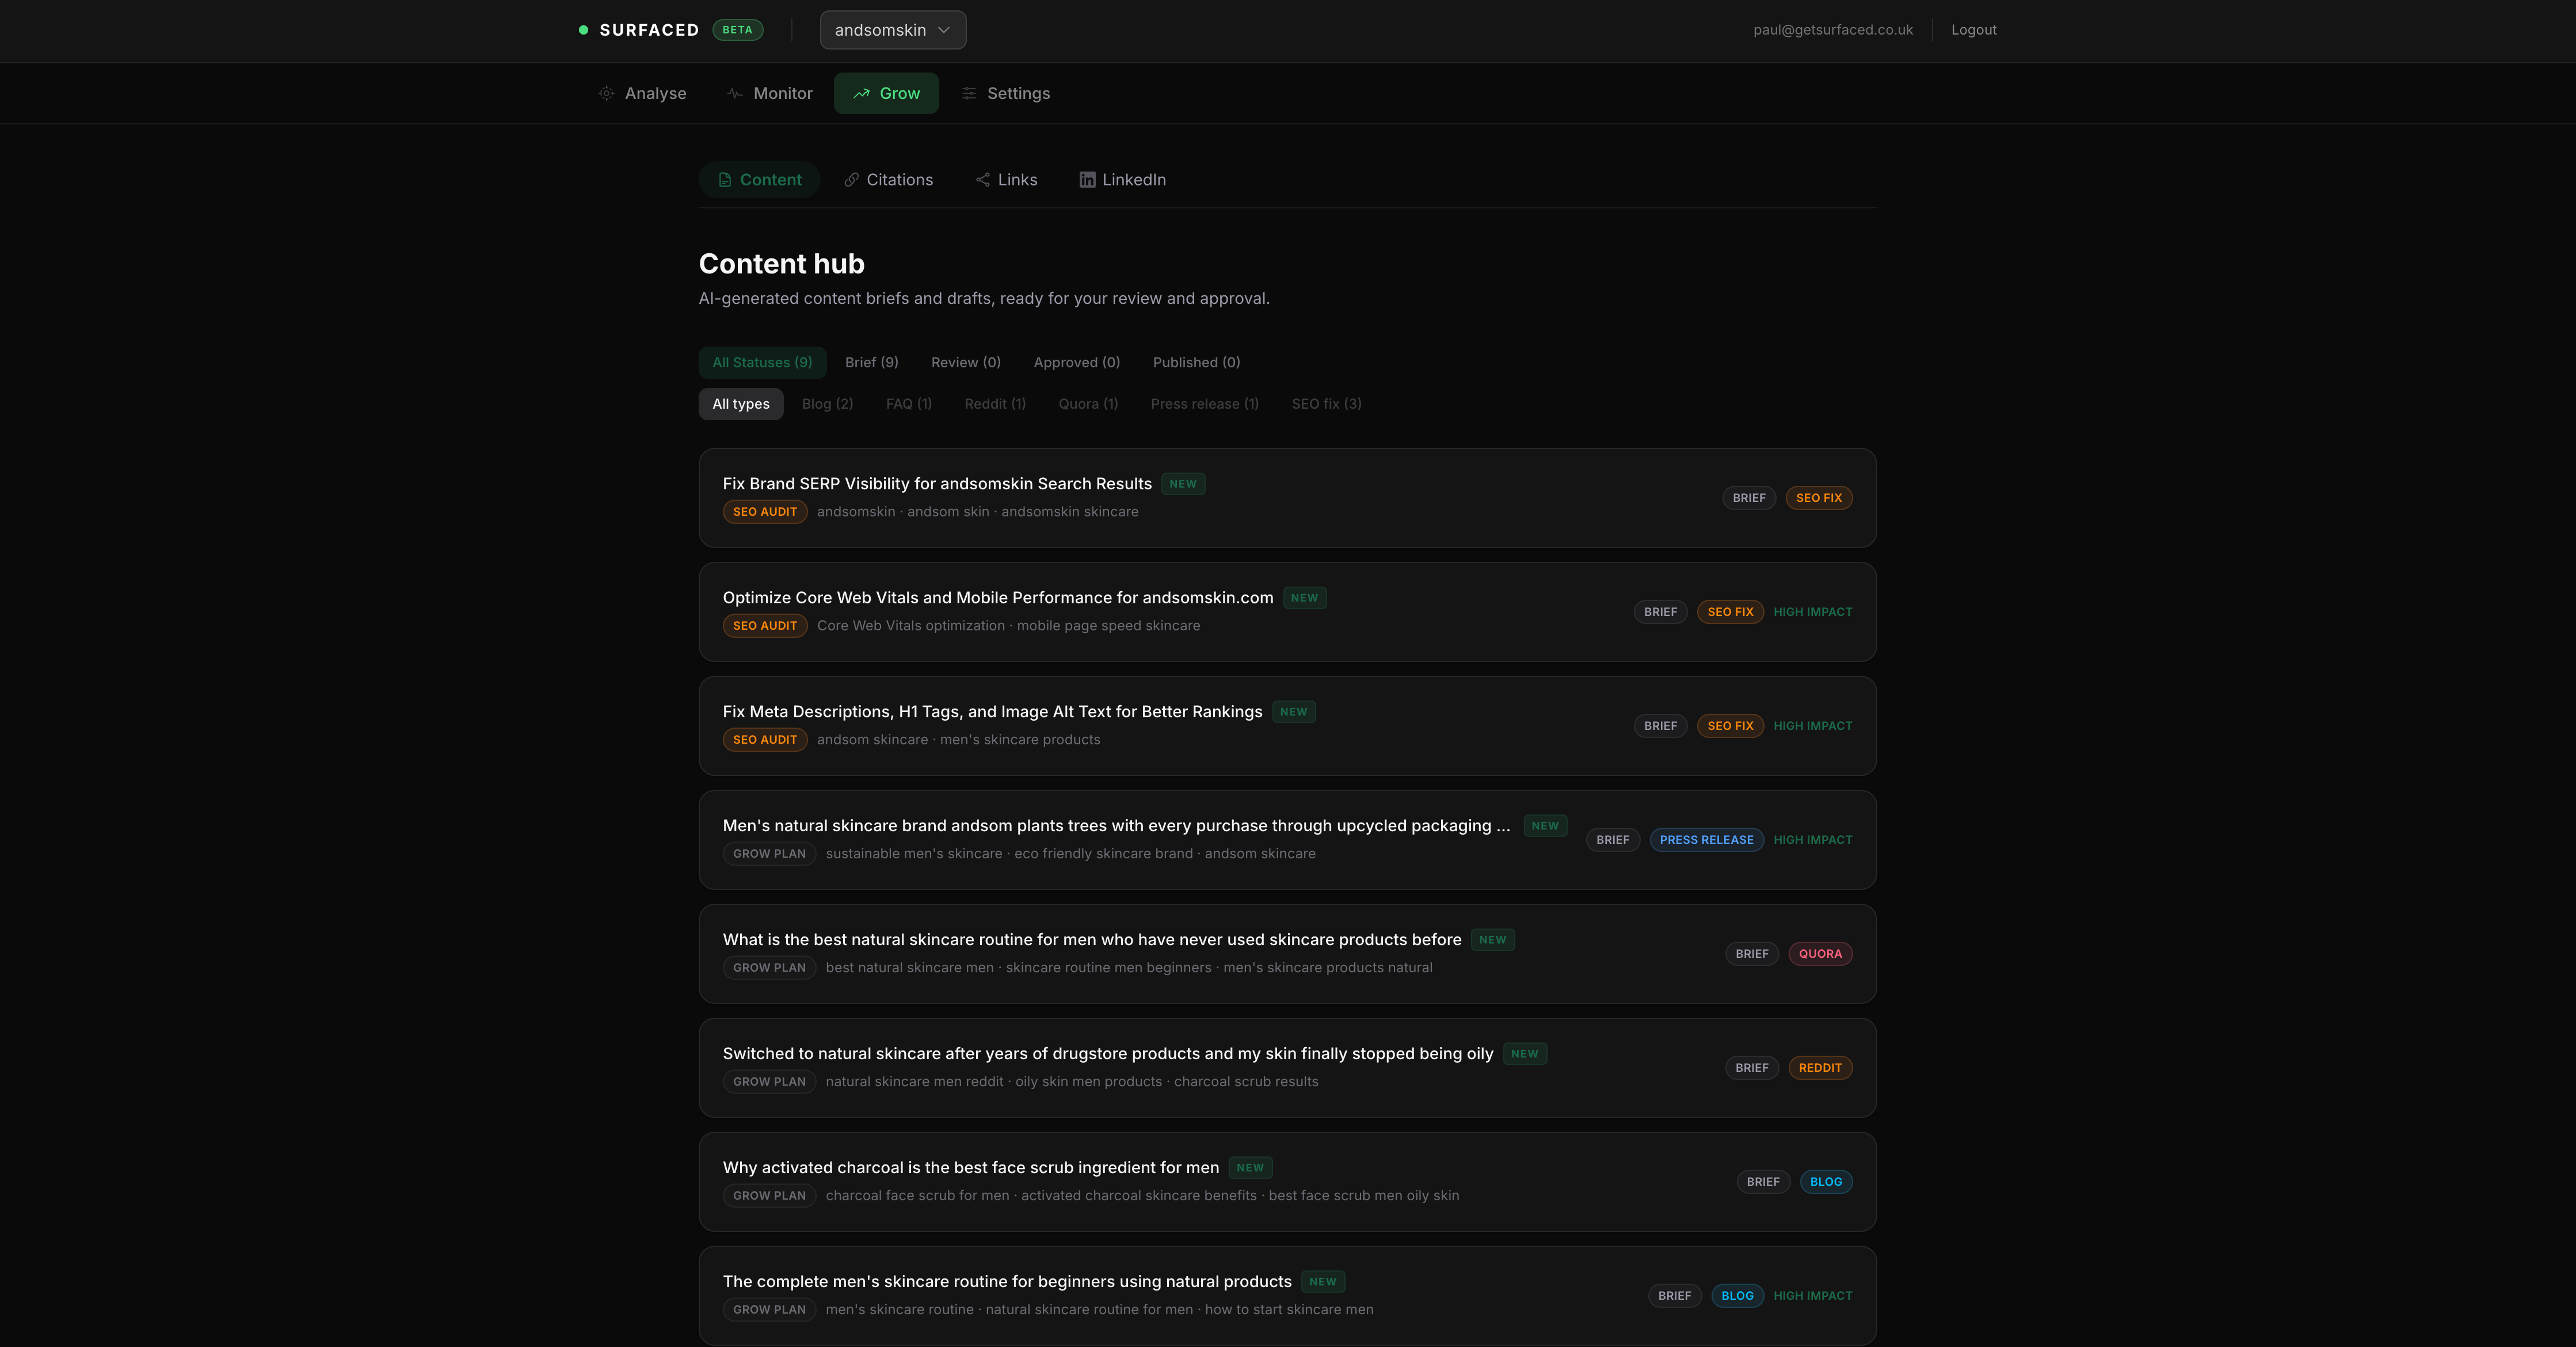The image size is (2576, 1347).
Task: Click keywords 'charcoal face scrub for men' line
Action: click(1142, 1196)
